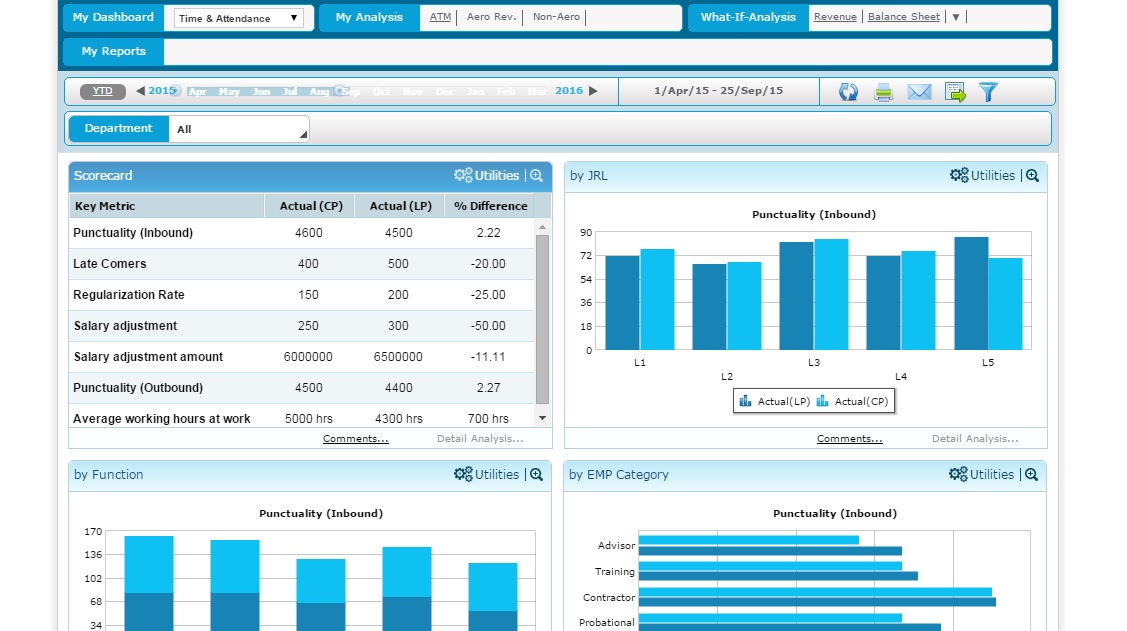Open Balance Sheet what-if link
The image size is (1127, 631).
click(903, 17)
